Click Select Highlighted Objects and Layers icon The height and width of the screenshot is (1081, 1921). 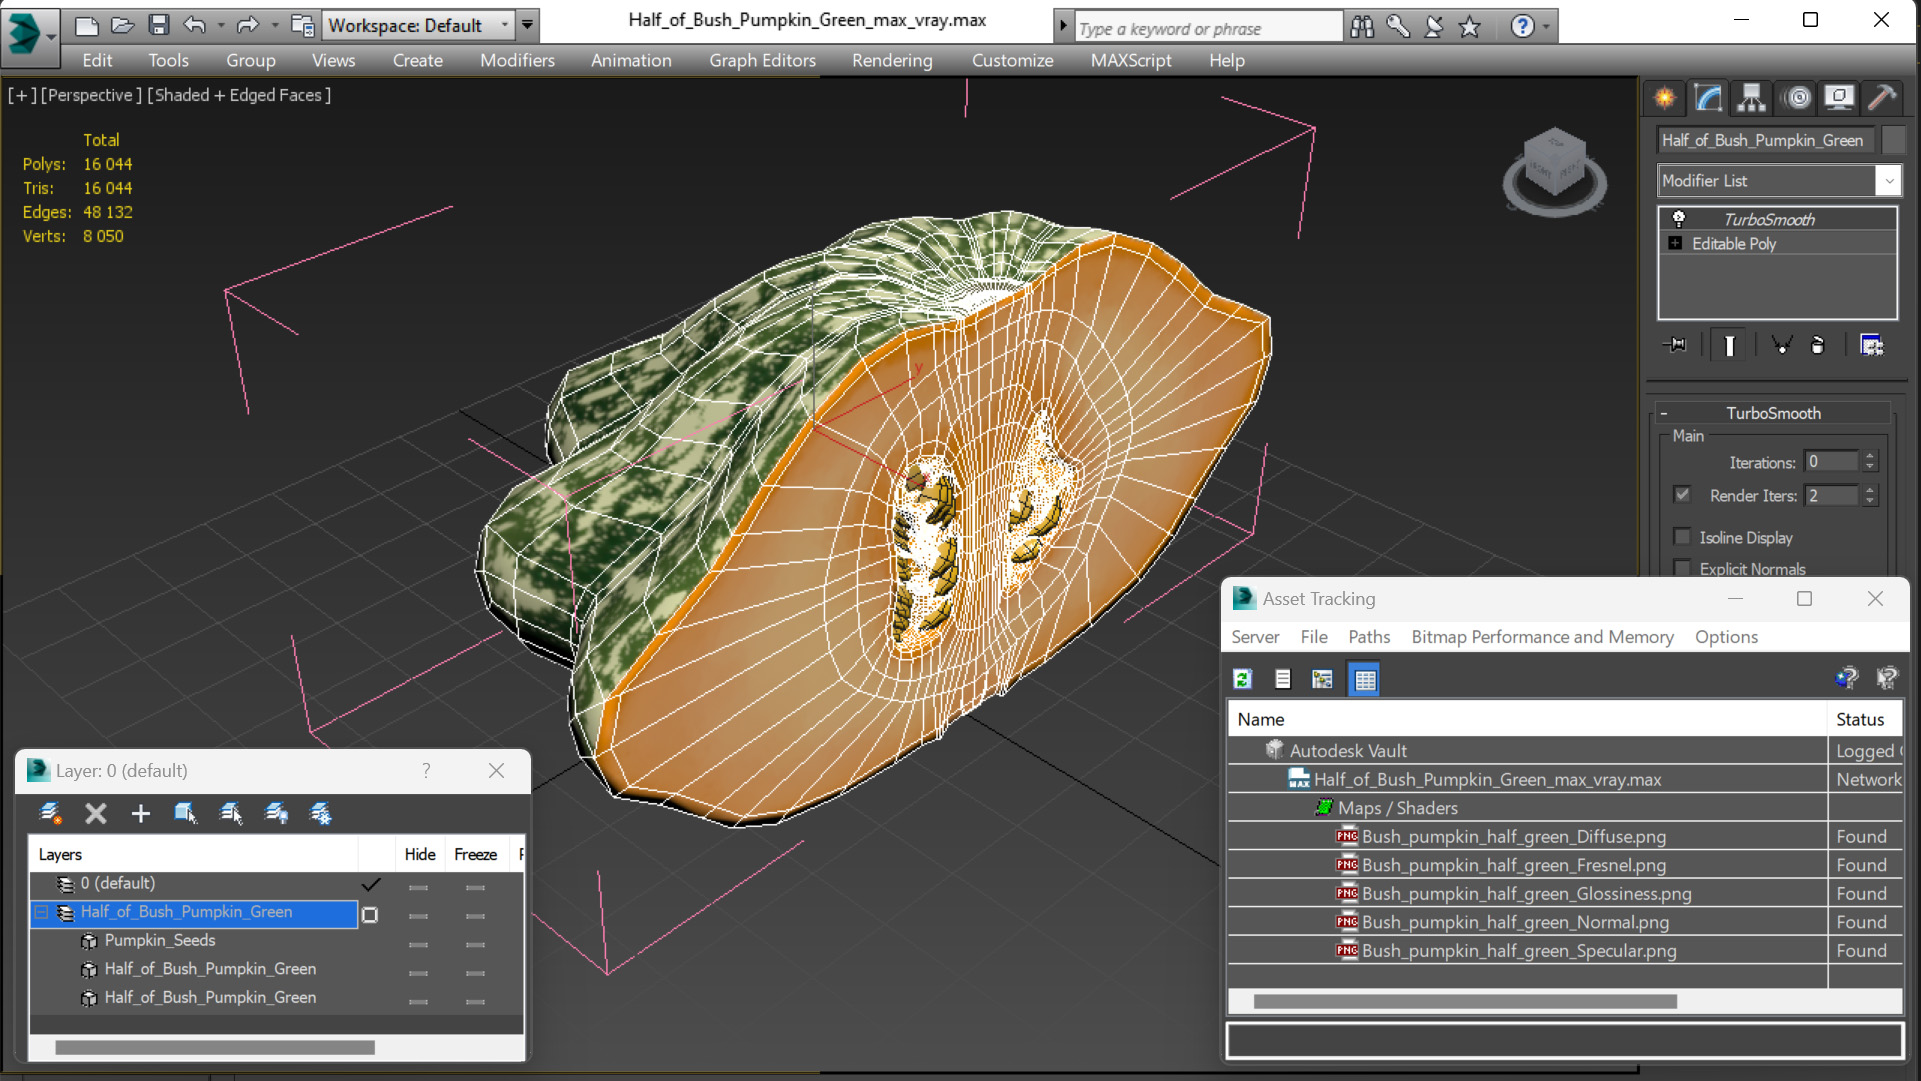point(186,813)
